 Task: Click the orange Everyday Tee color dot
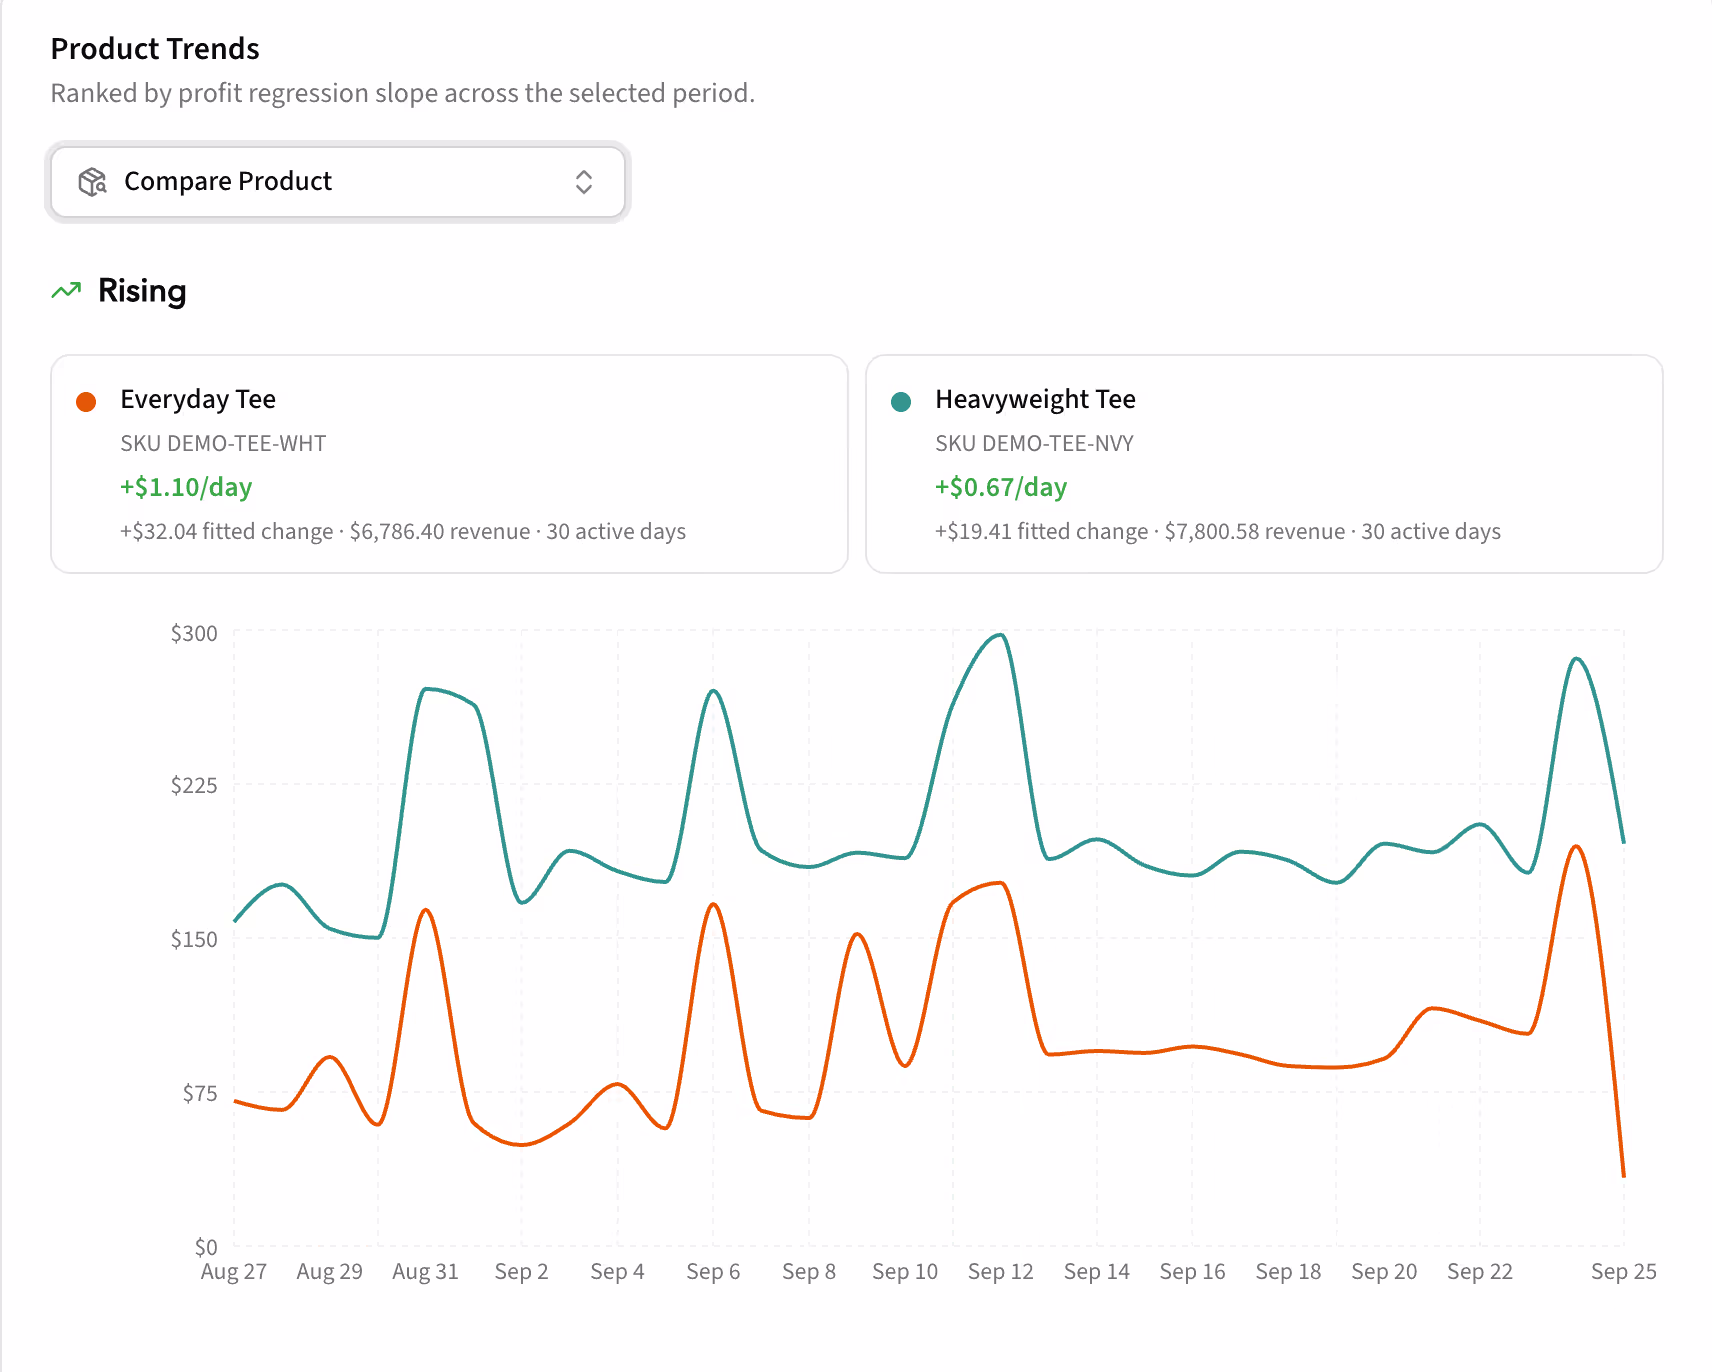(86, 402)
